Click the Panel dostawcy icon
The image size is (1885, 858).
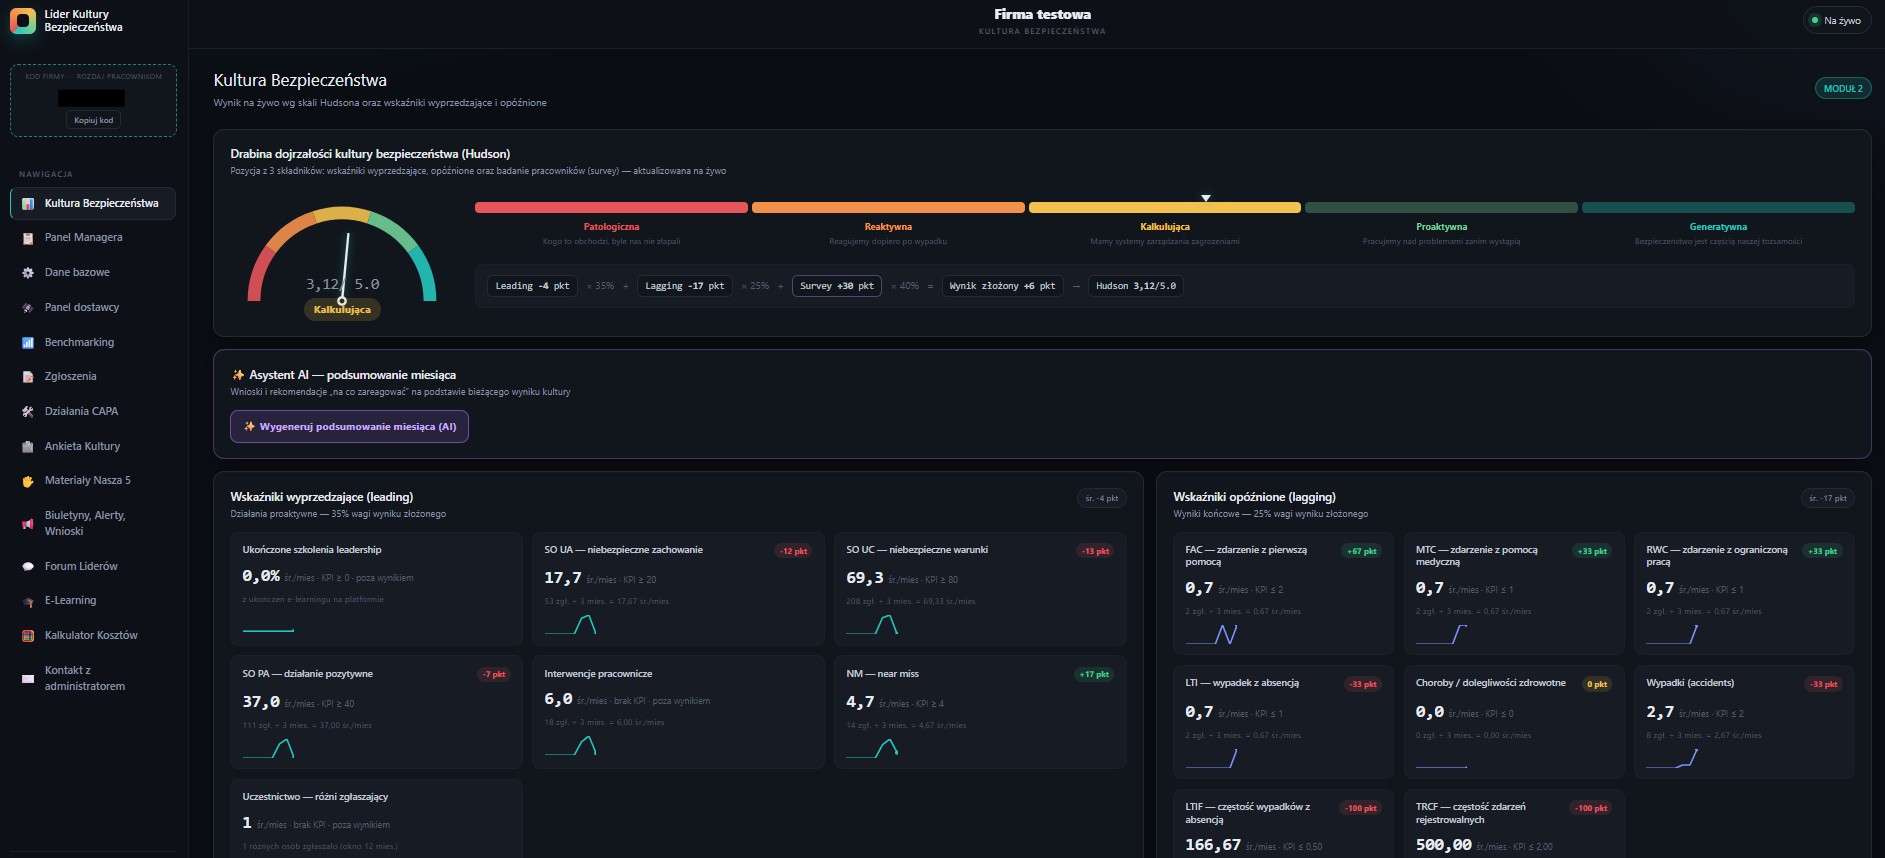click(28, 307)
